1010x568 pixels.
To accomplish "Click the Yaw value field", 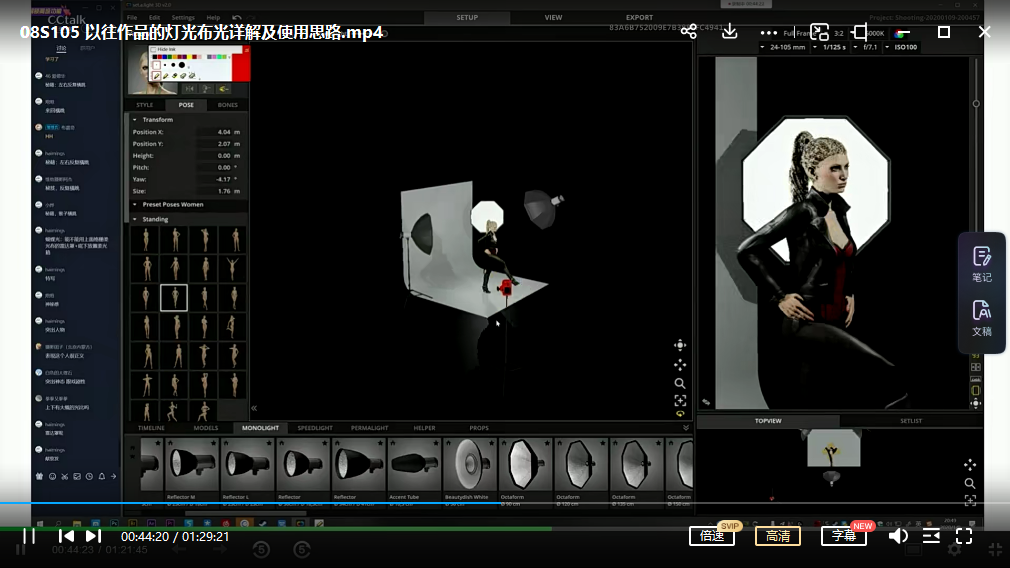I will point(219,179).
